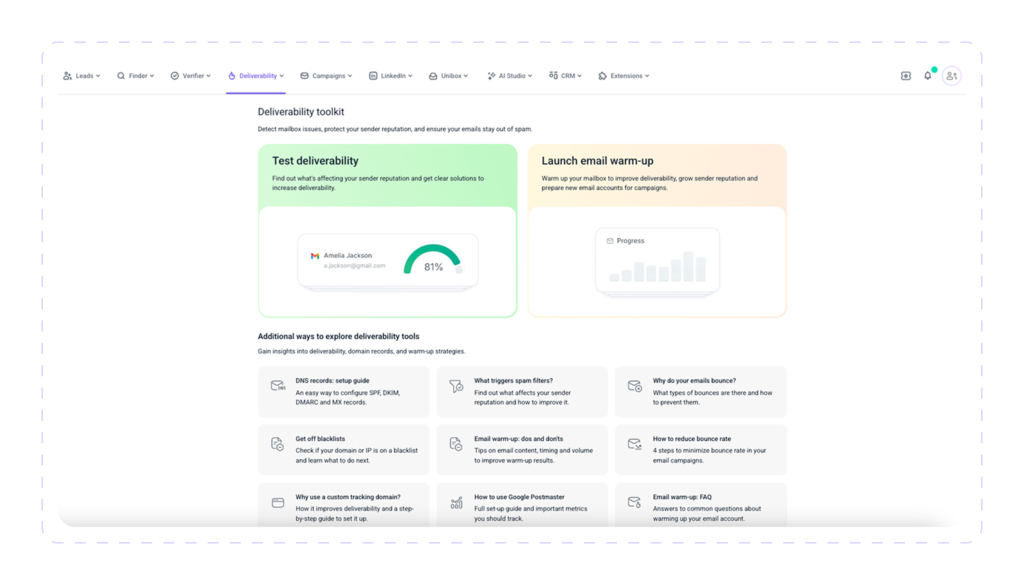Open the Campaigns menu label

[x=328, y=76]
